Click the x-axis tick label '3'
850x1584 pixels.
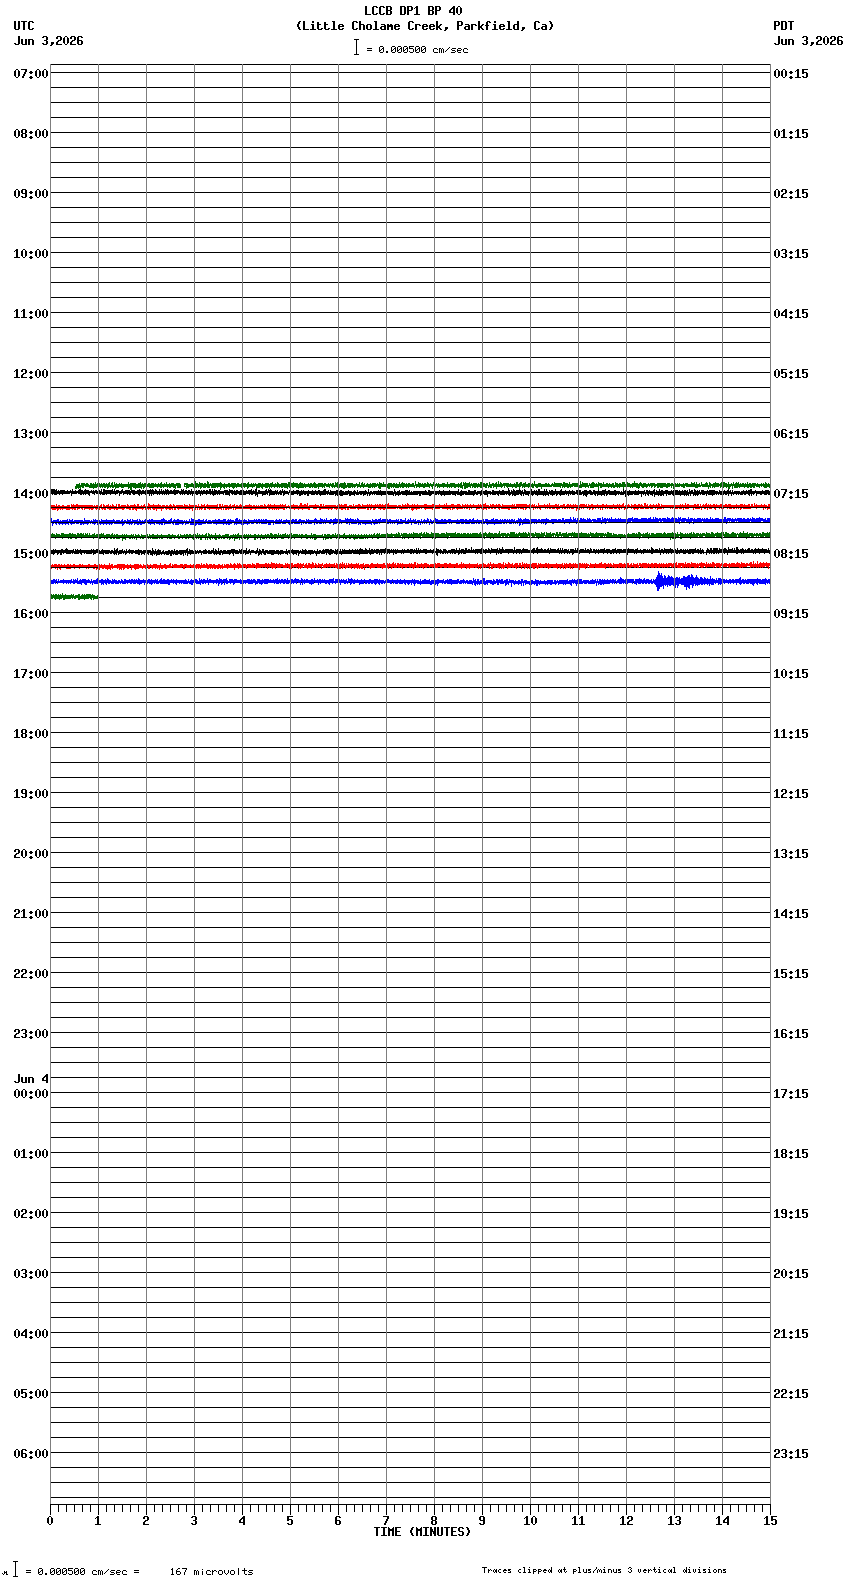click(x=194, y=1521)
